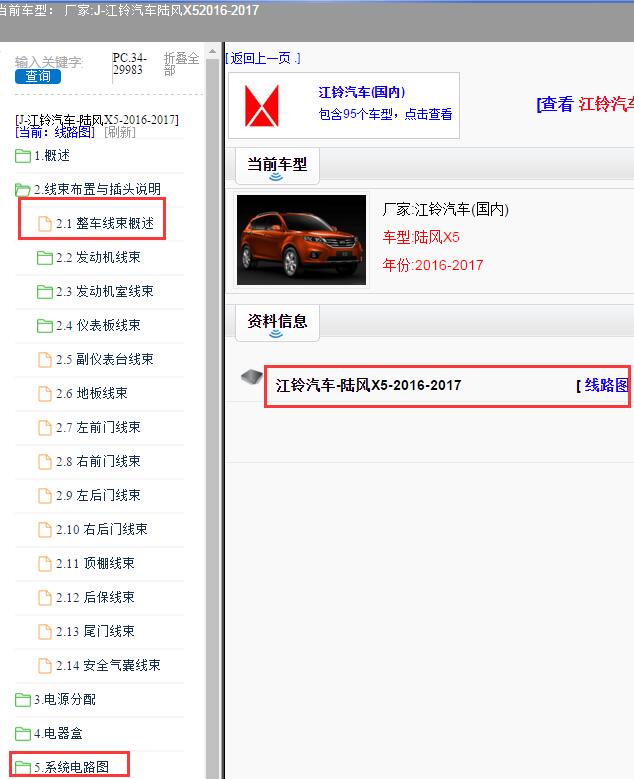Click the 返回上一页 back link
The image size is (634, 779).
[262, 59]
